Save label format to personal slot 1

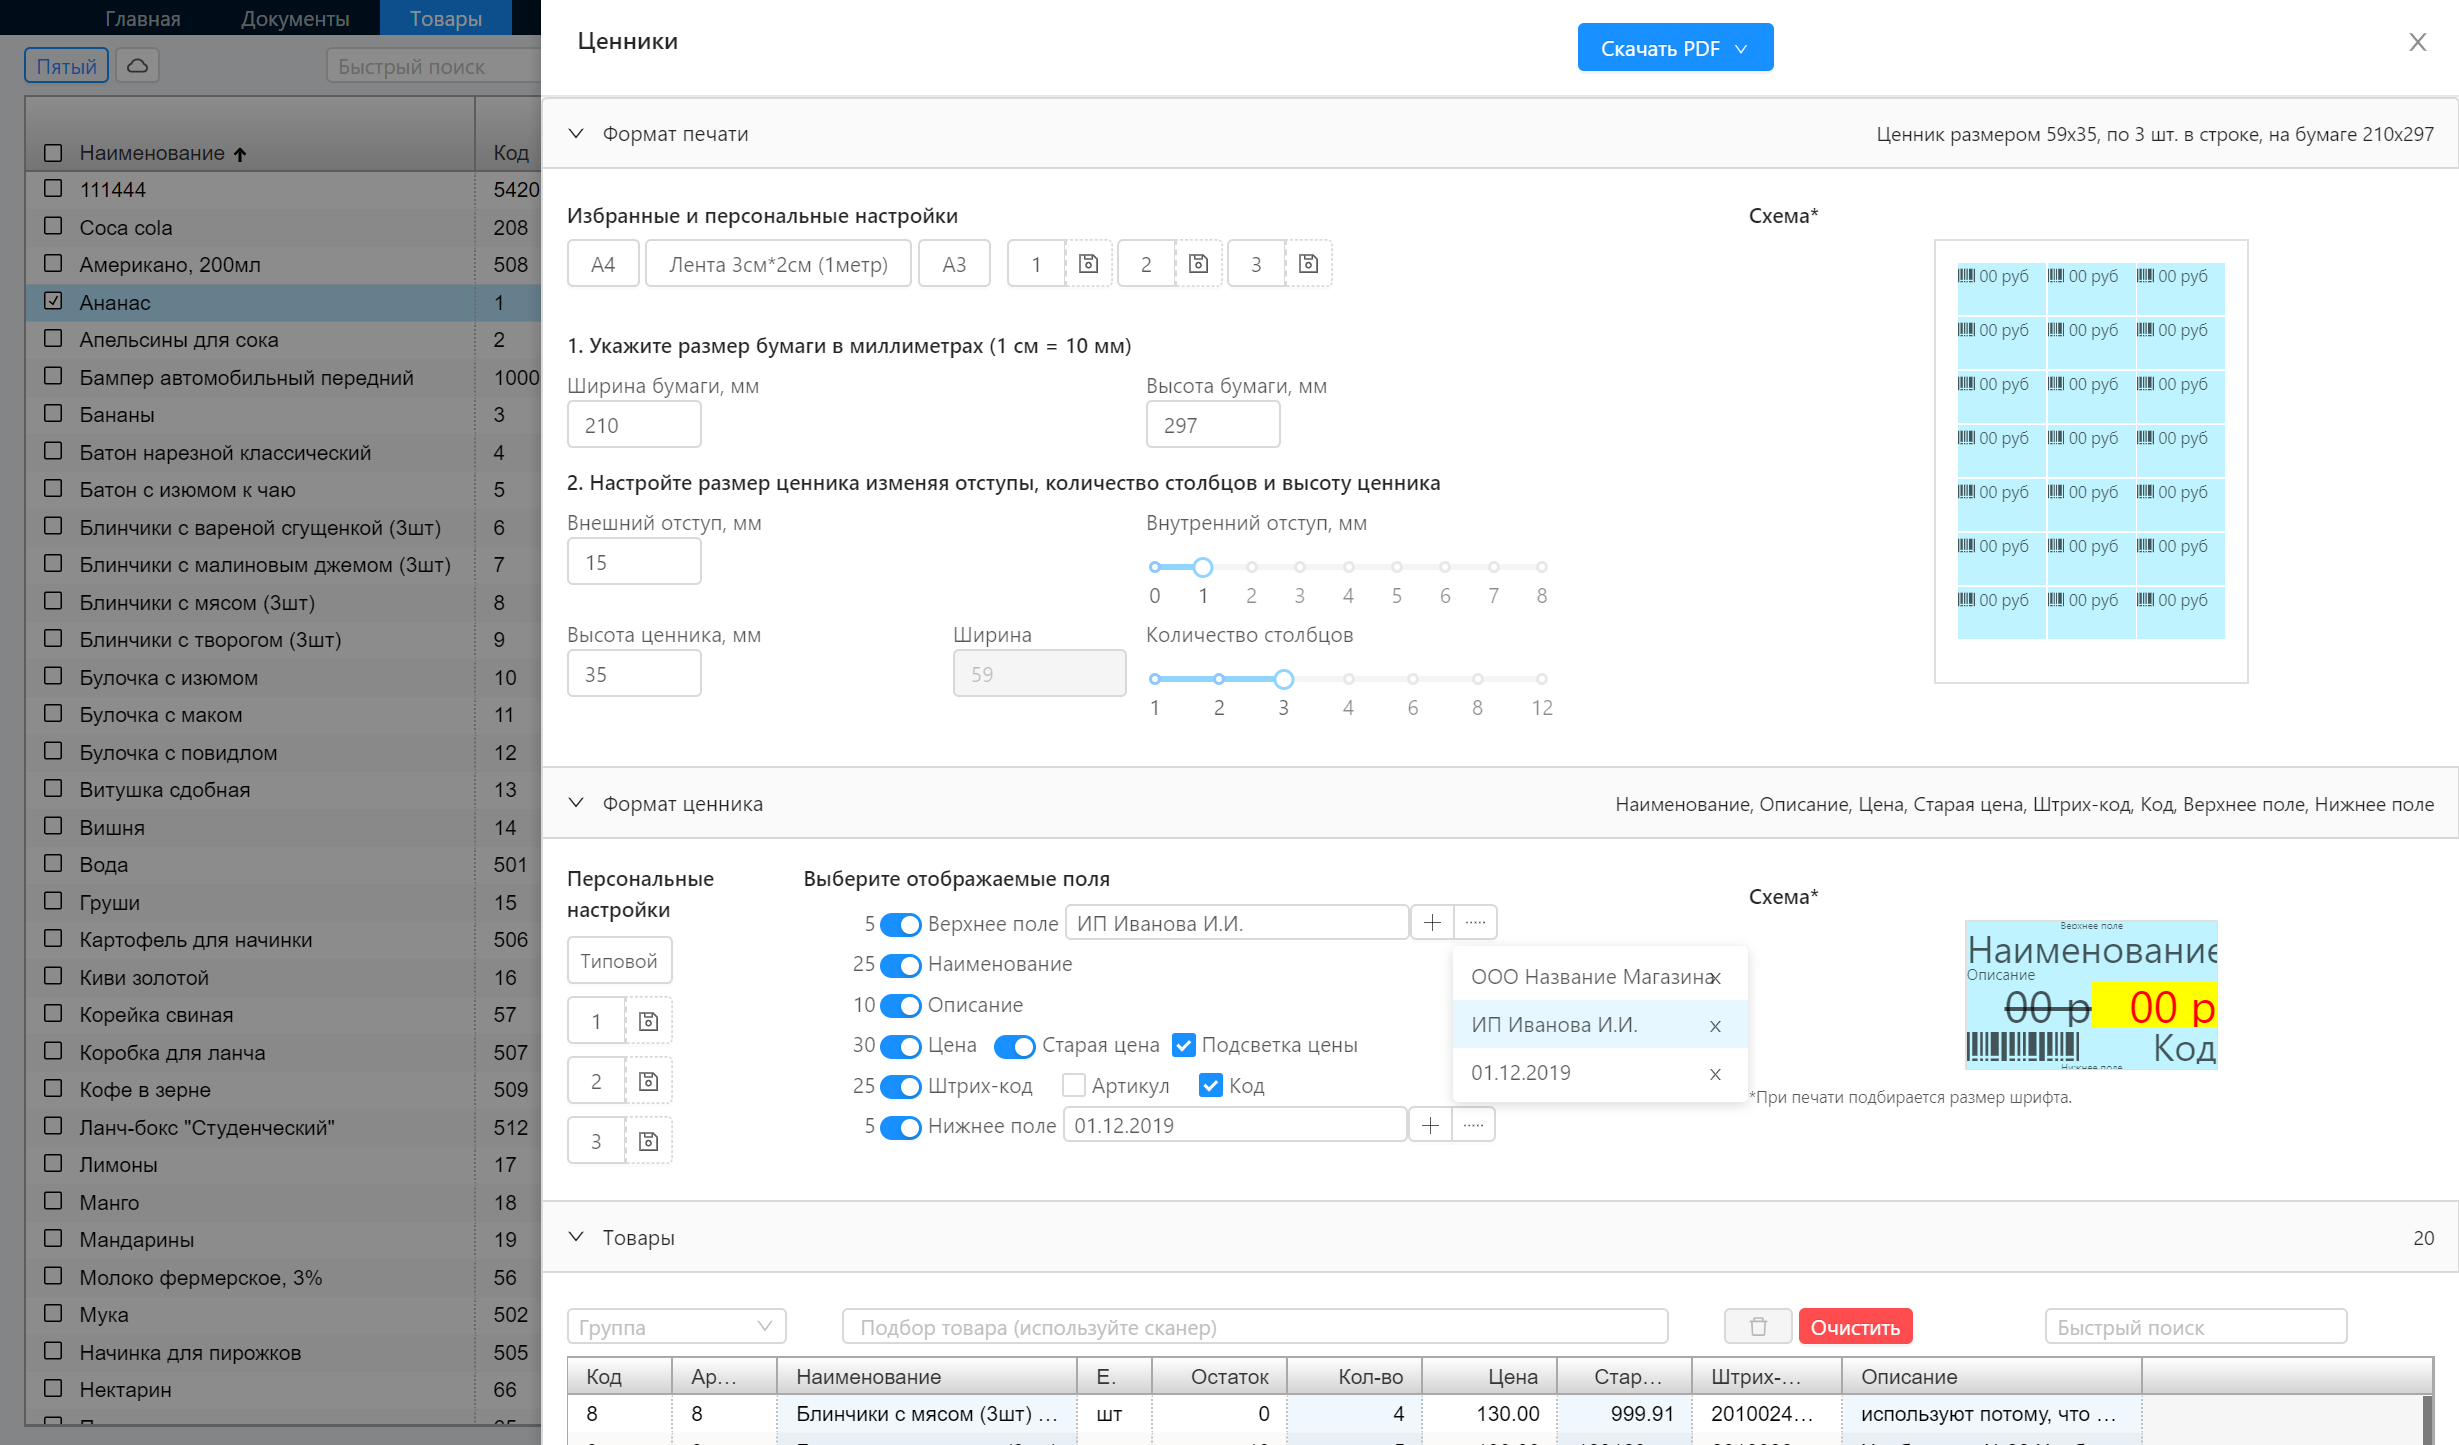click(x=648, y=1021)
